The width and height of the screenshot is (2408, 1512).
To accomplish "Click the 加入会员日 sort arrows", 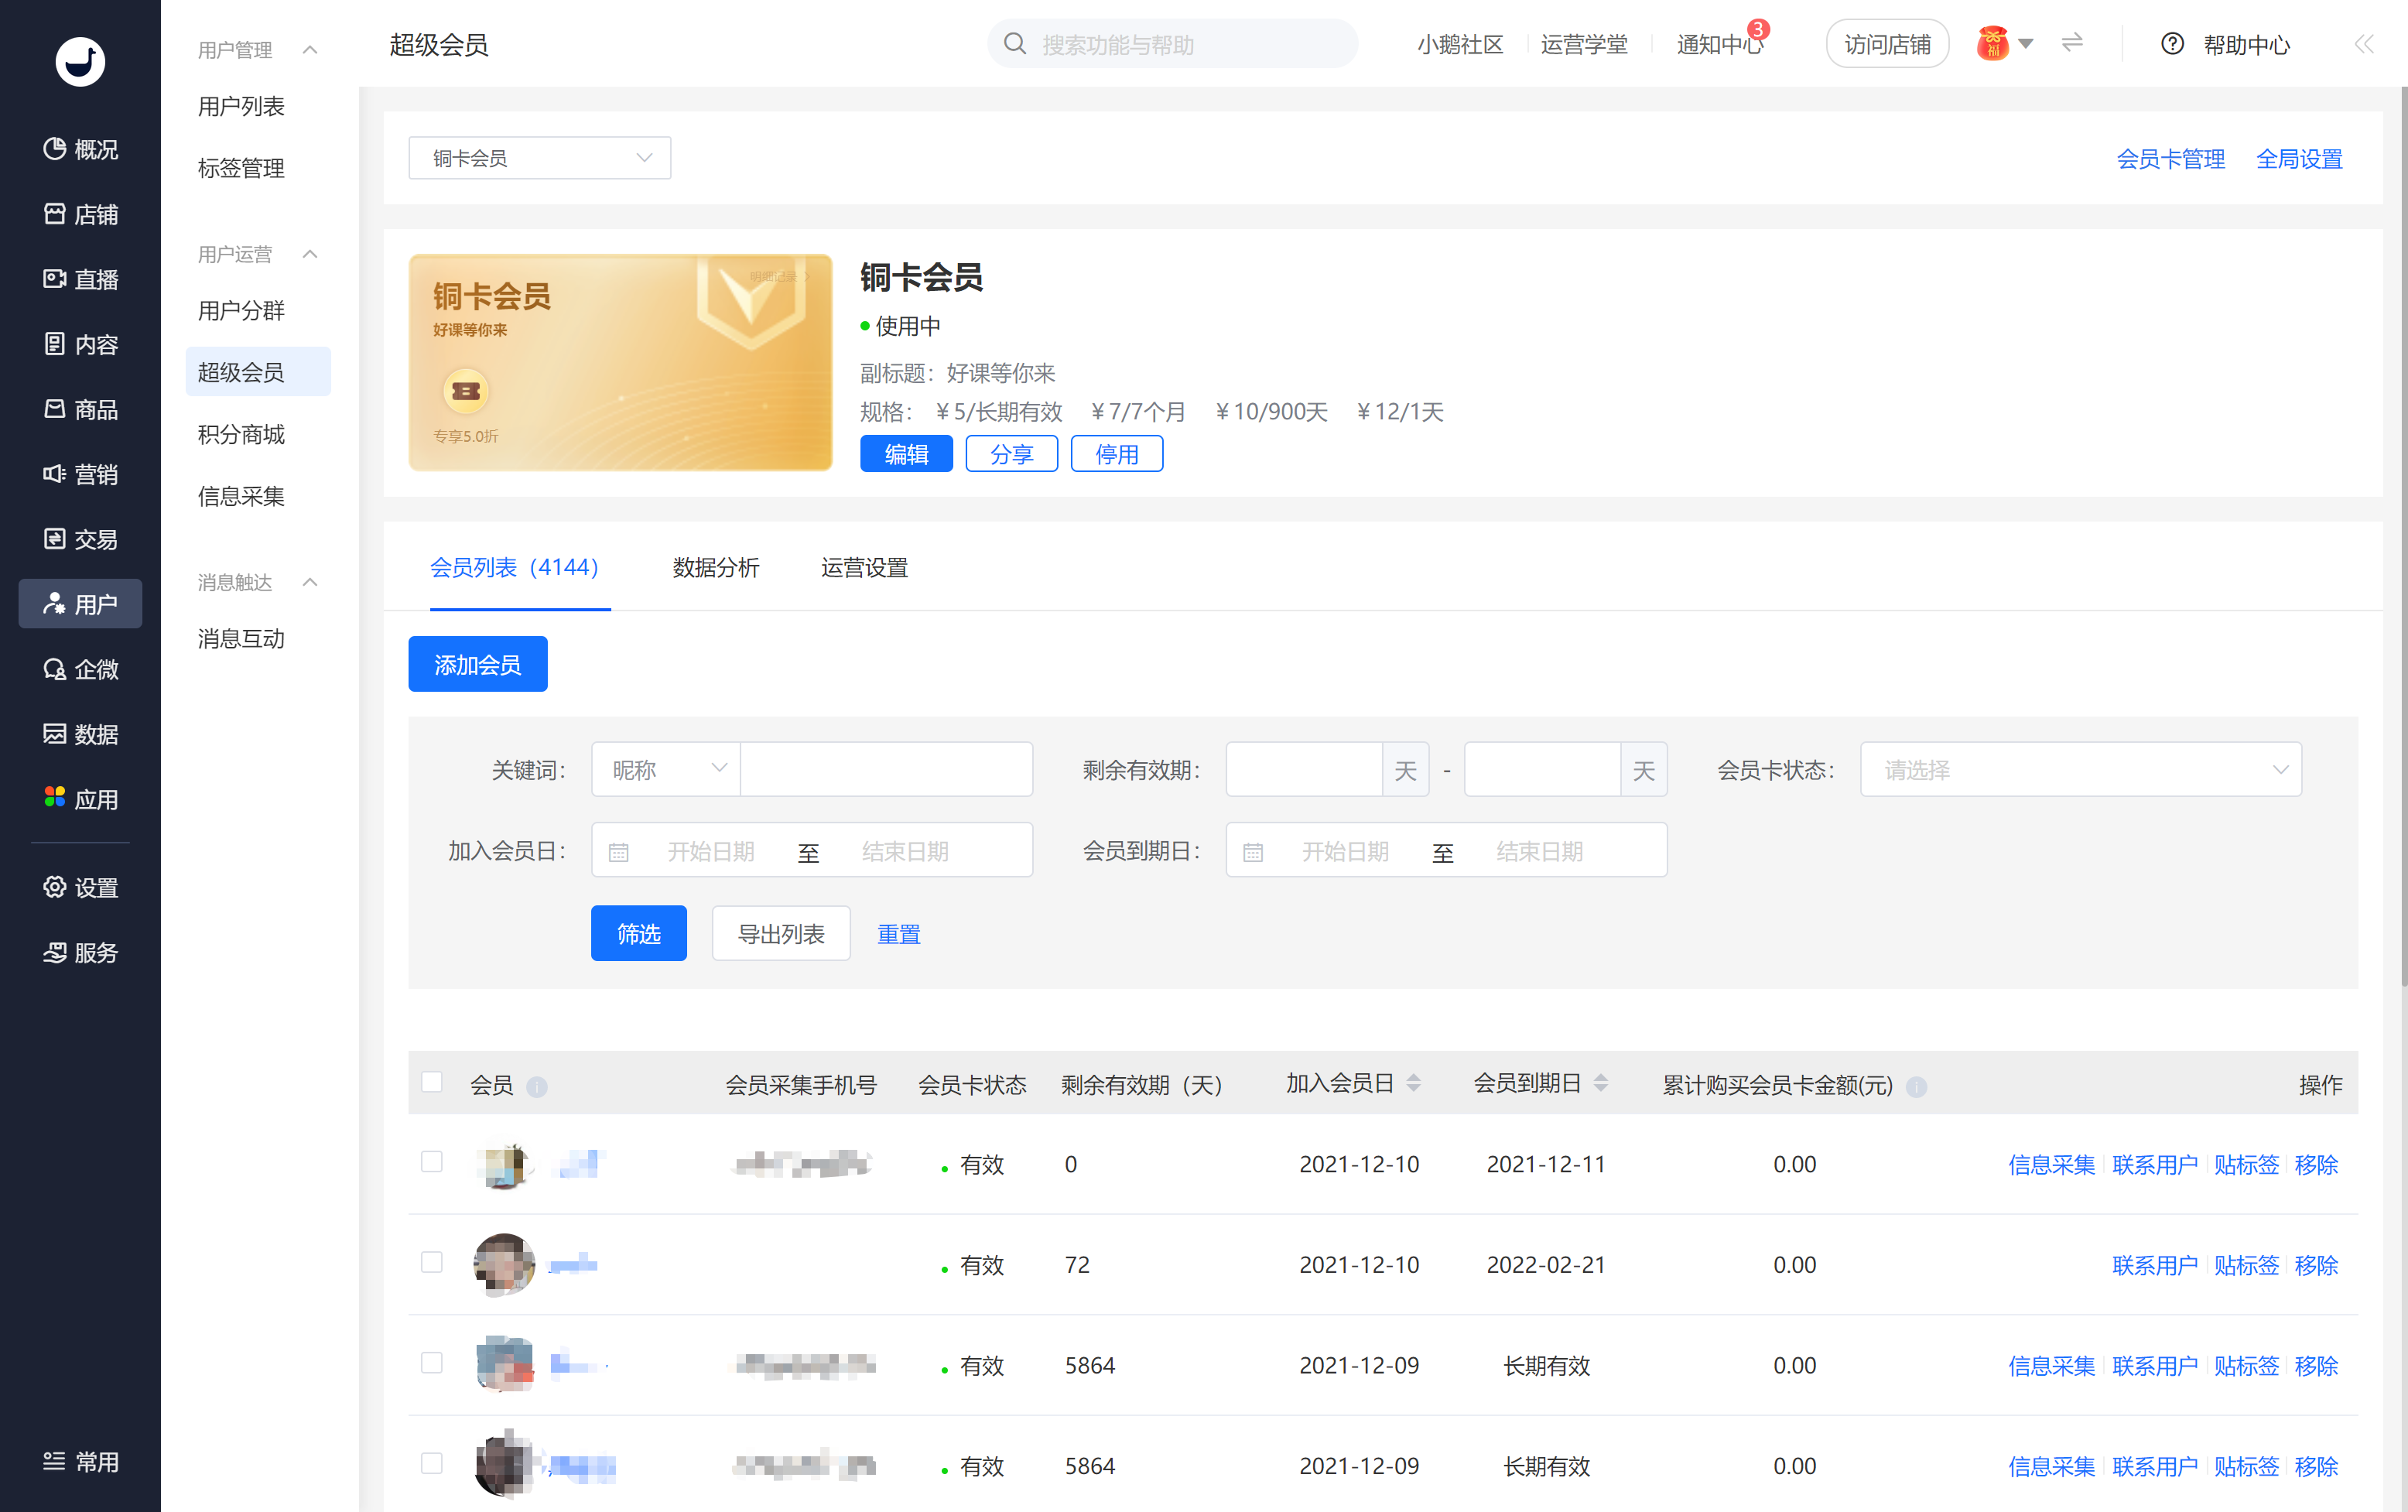I will pos(1413,1083).
